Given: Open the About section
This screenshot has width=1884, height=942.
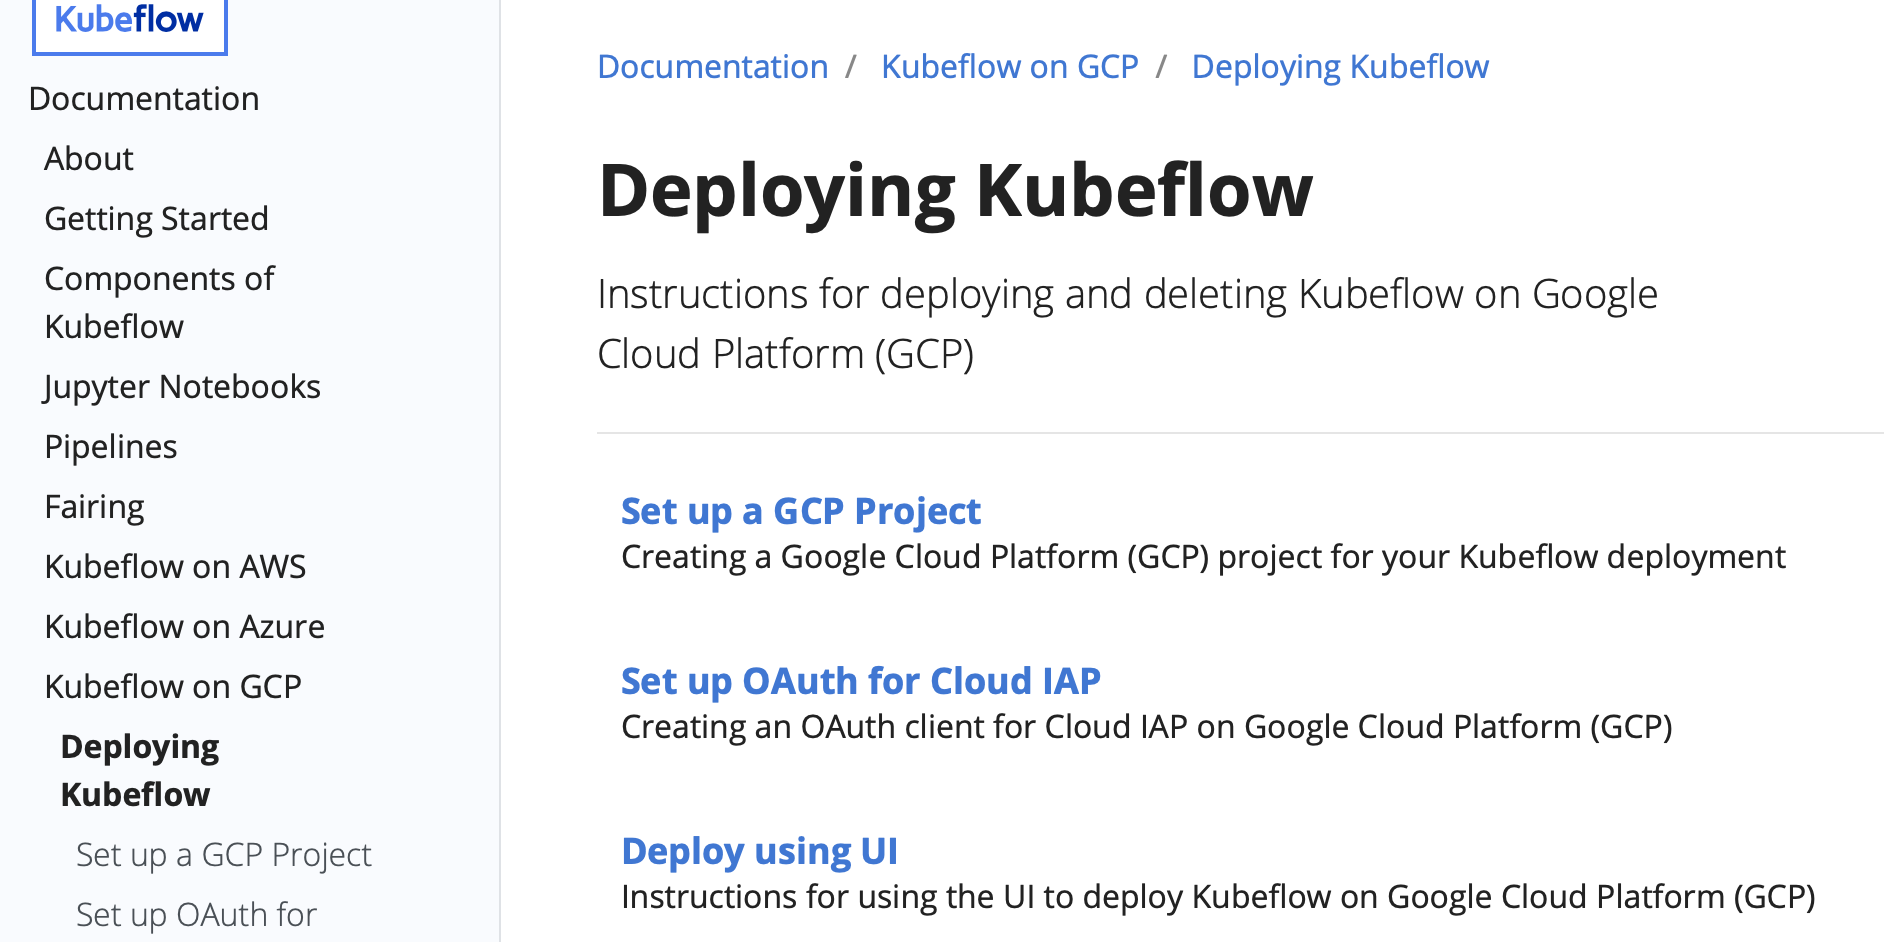Looking at the screenshot, I should (x=89, y=159).
